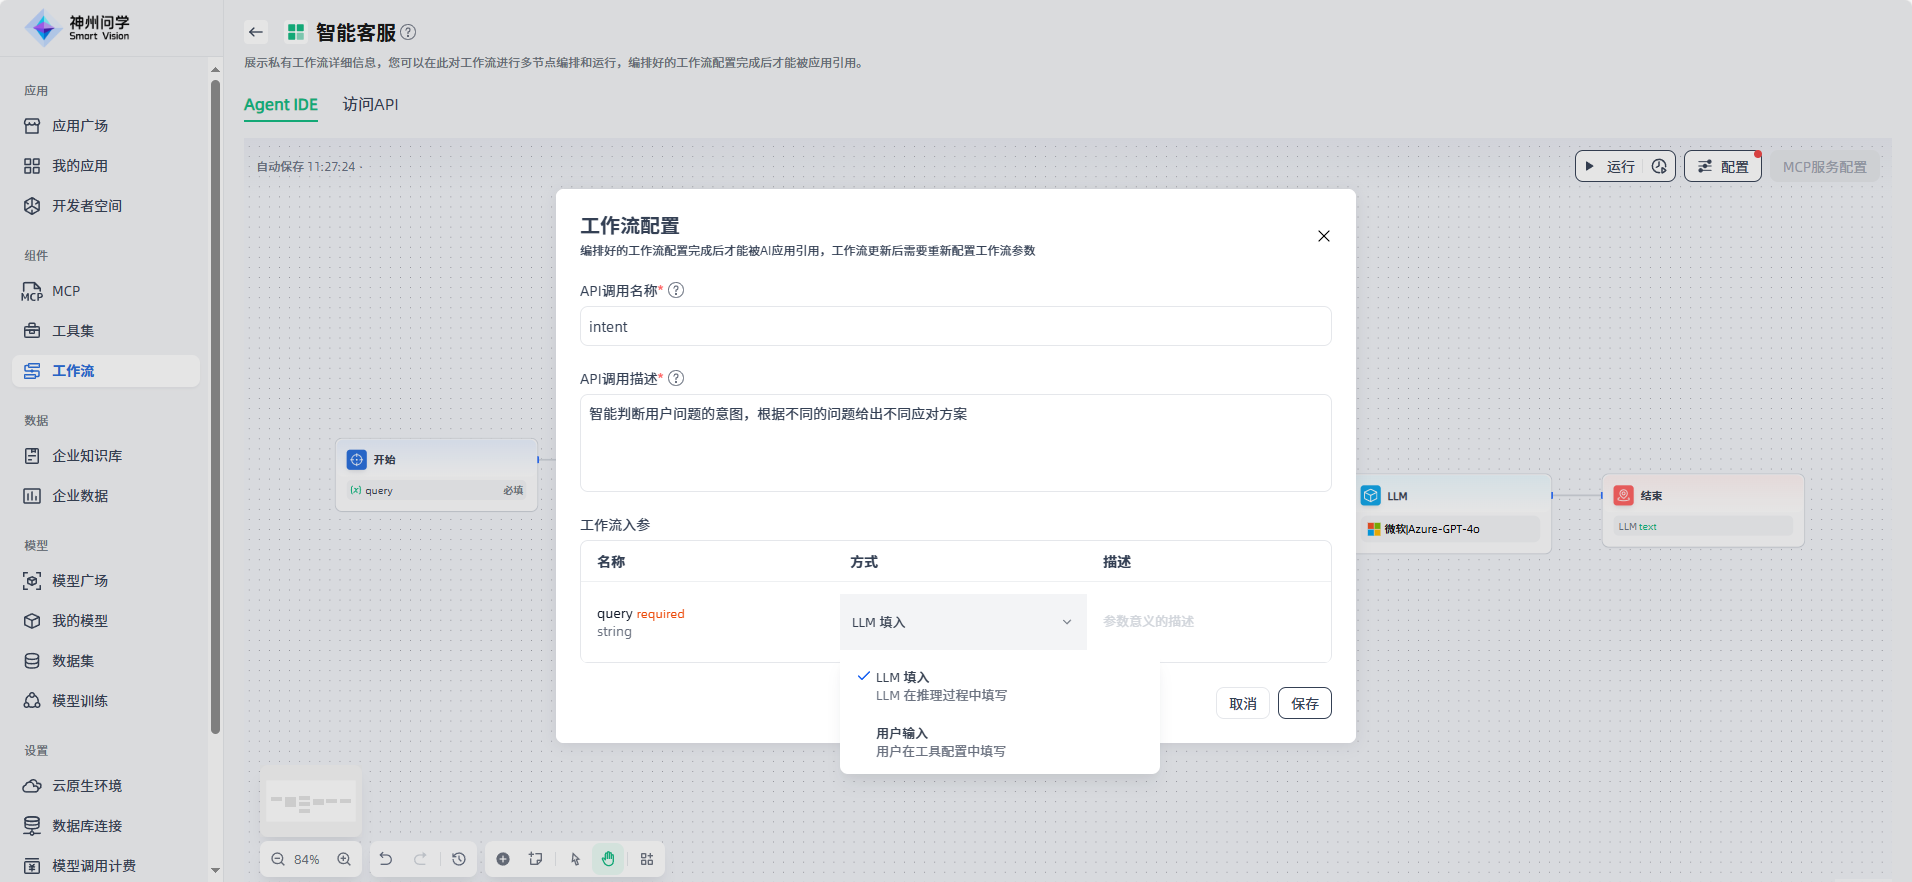Click the canvas minimap thumbnail

tap(311, 802)
